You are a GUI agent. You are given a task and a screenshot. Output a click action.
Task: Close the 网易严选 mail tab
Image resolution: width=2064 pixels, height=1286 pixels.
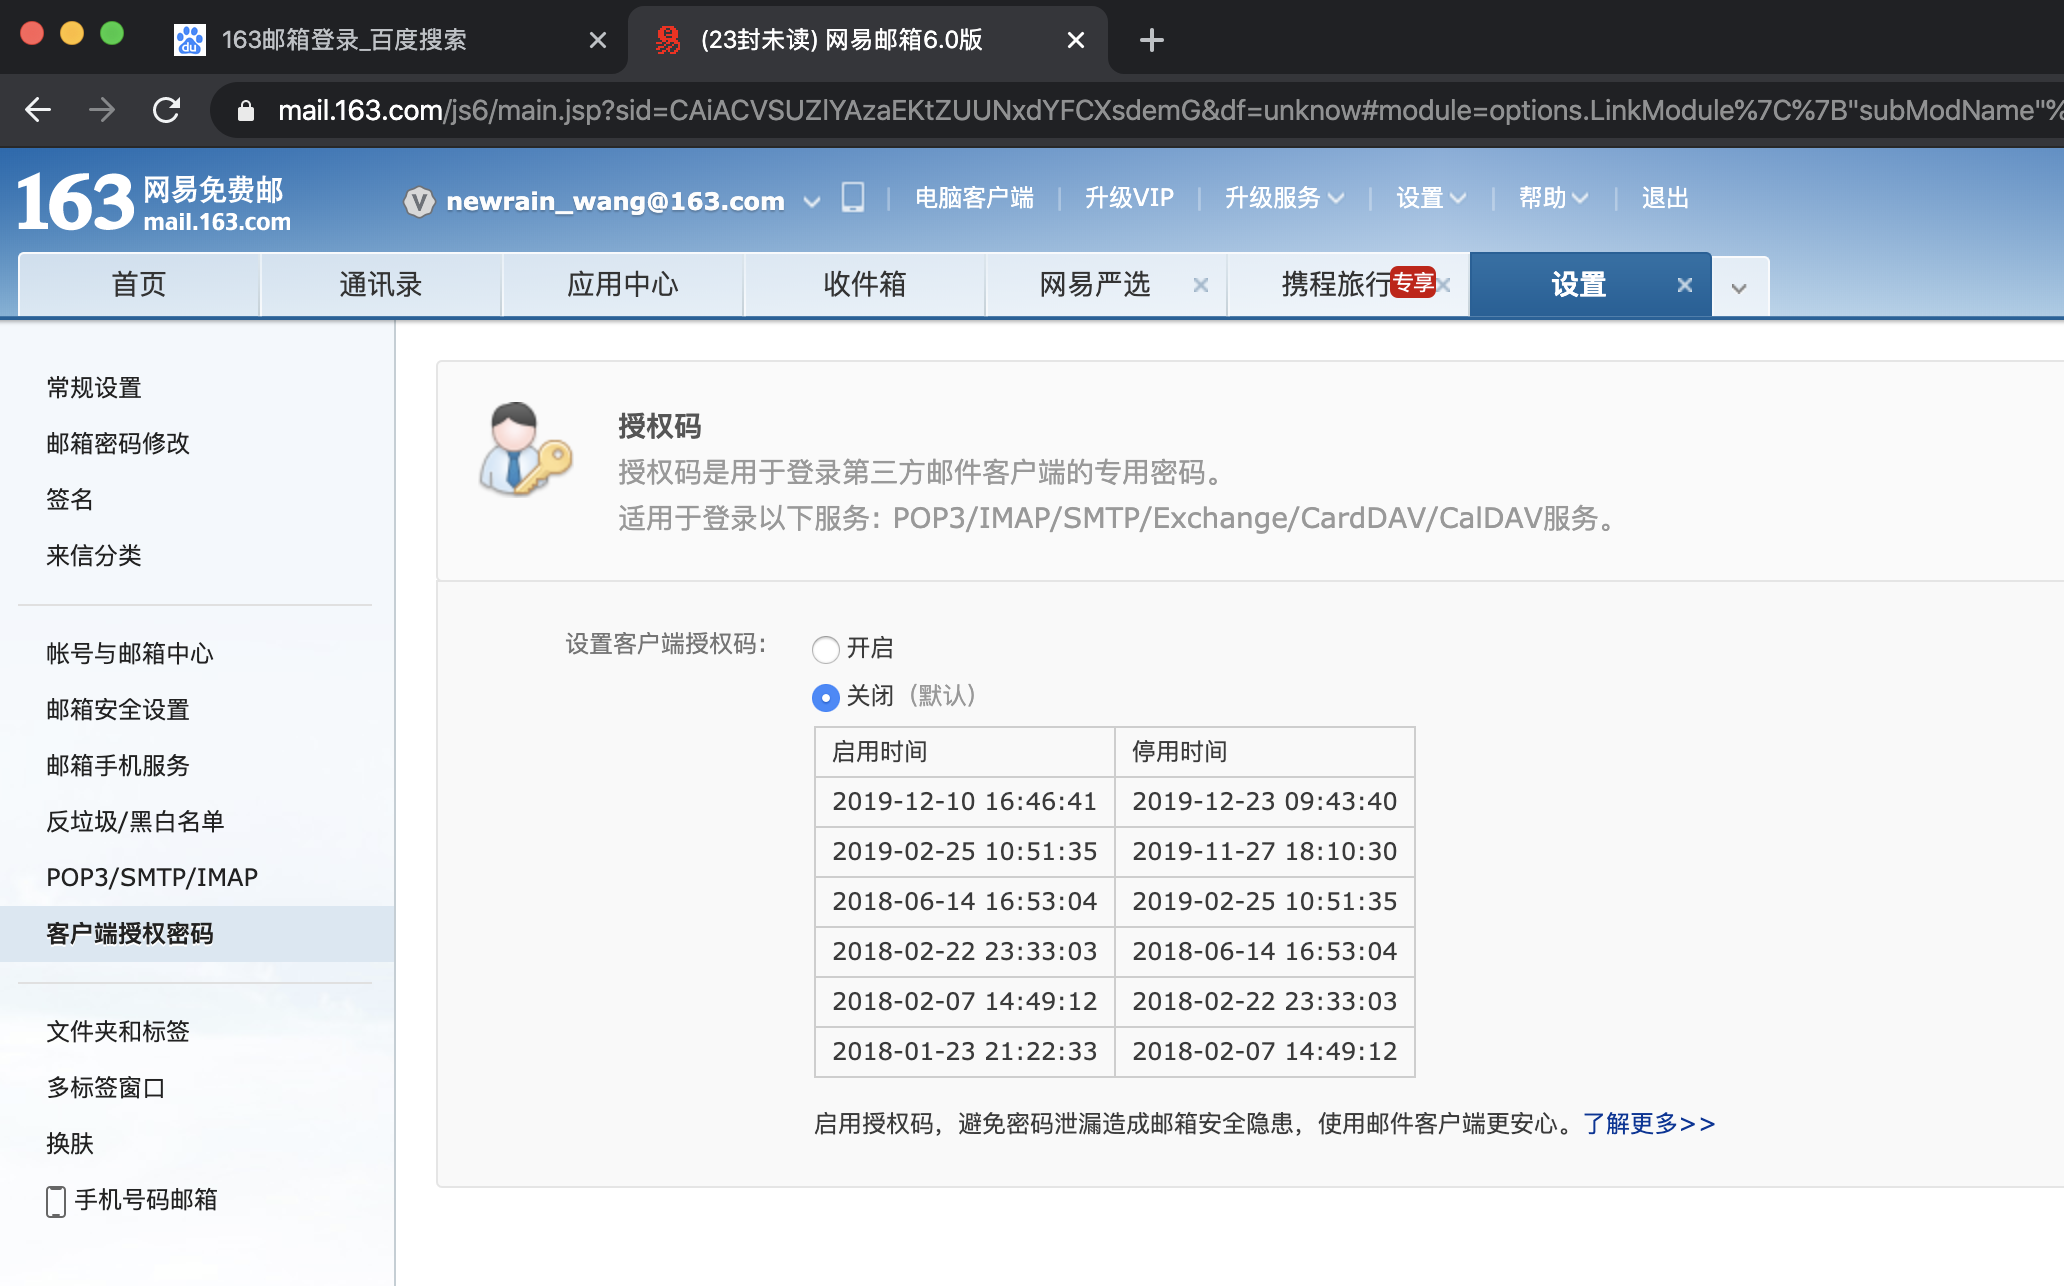[1201, 285]
